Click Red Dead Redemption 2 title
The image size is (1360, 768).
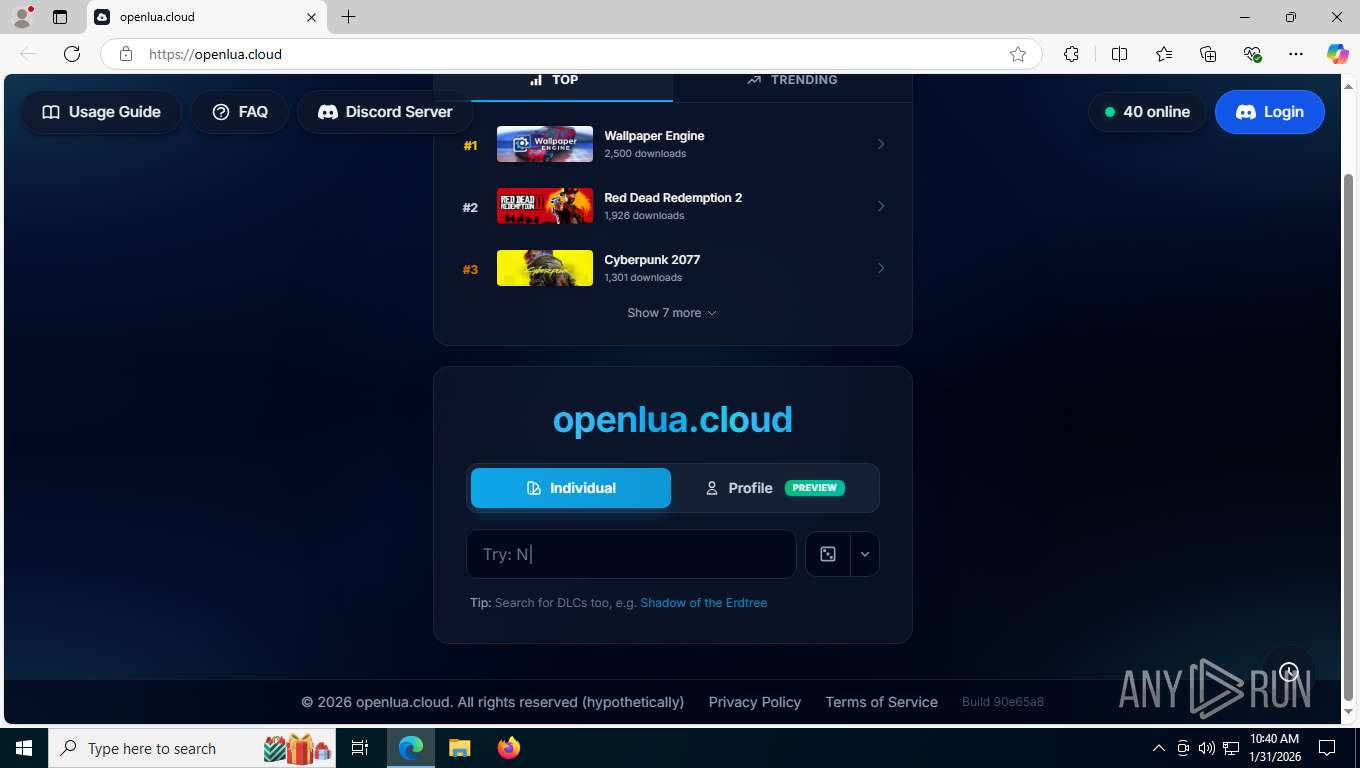point(673,198)
